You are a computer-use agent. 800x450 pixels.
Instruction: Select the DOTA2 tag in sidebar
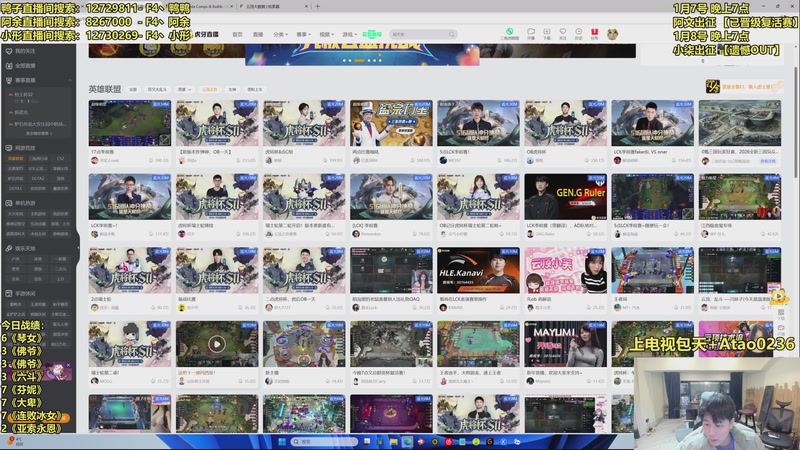tap(38, 179)
